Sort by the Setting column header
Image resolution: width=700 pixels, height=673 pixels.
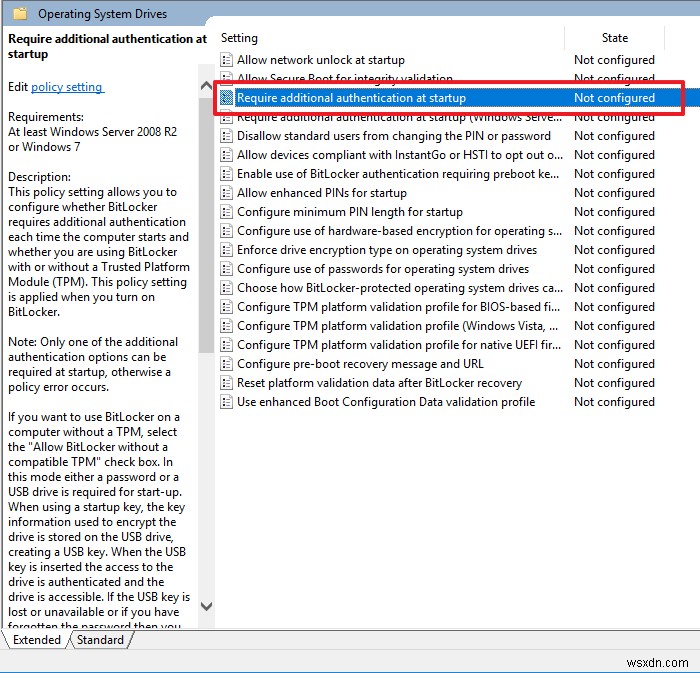pos(391,38)
